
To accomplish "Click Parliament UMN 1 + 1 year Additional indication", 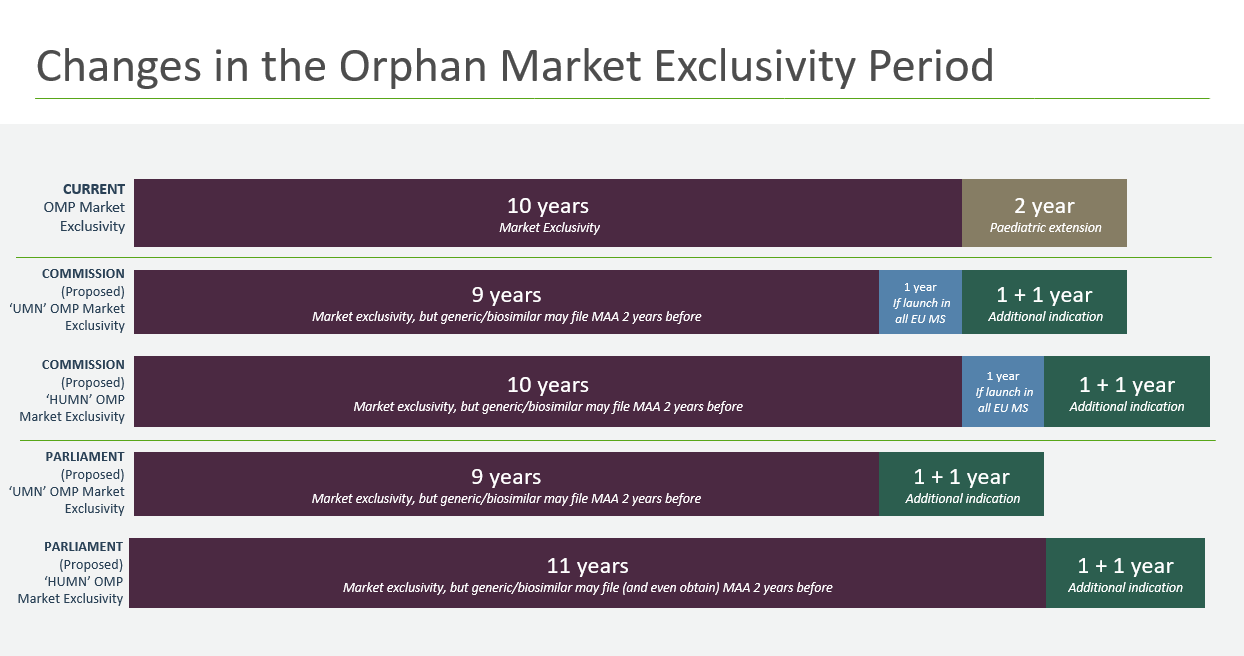I will tap(961, 484).
